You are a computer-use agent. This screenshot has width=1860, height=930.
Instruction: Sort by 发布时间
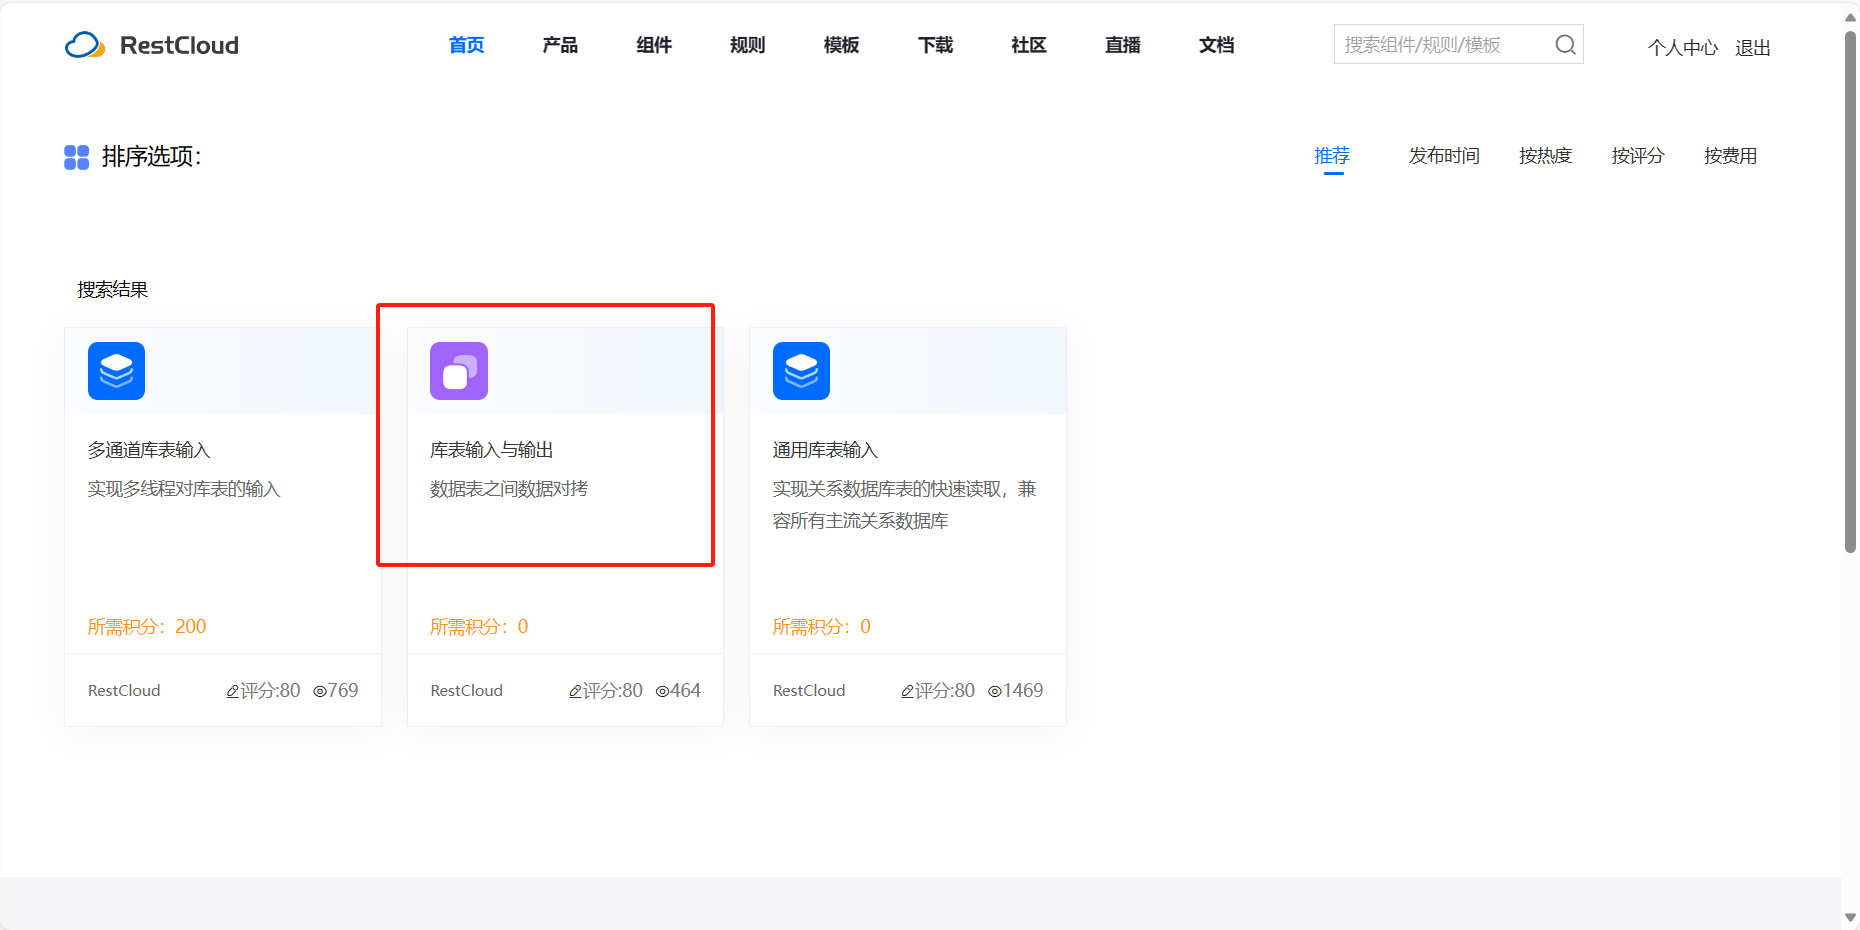click(x=1444, y=156)
